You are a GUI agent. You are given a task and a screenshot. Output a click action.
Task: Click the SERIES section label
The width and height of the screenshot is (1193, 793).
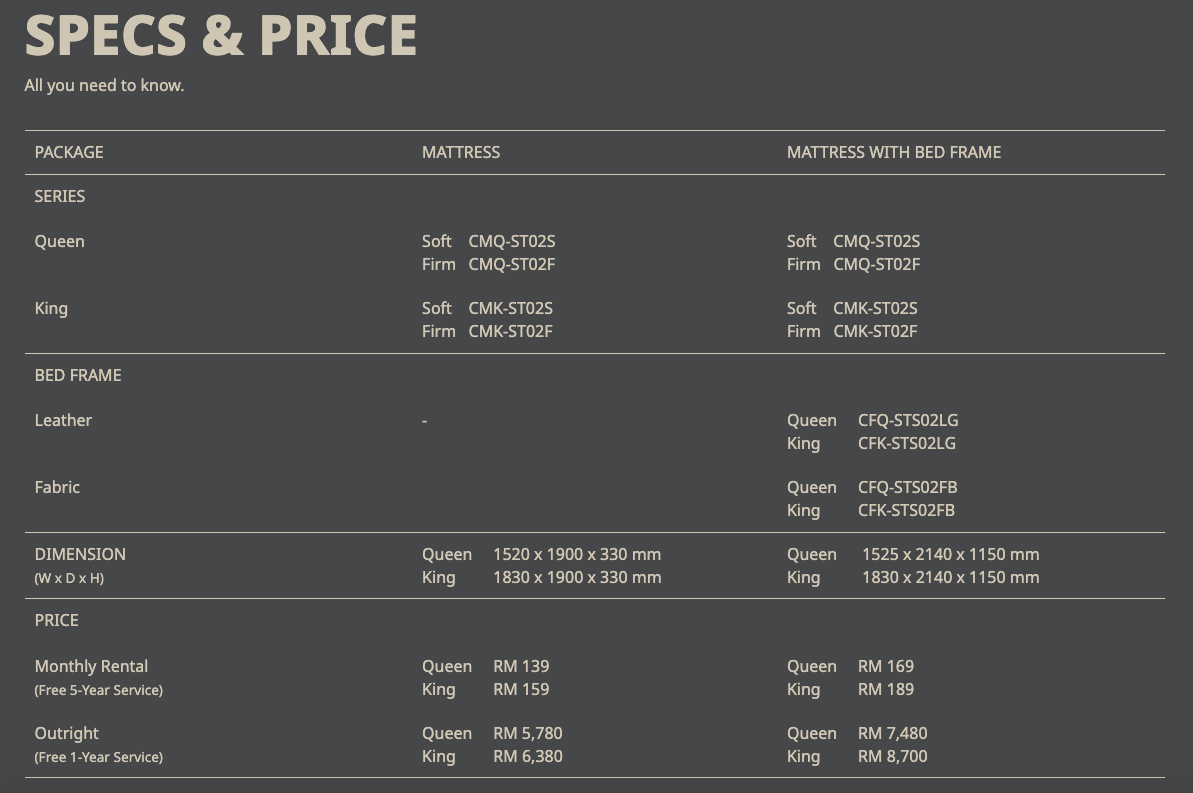(60, 196)
